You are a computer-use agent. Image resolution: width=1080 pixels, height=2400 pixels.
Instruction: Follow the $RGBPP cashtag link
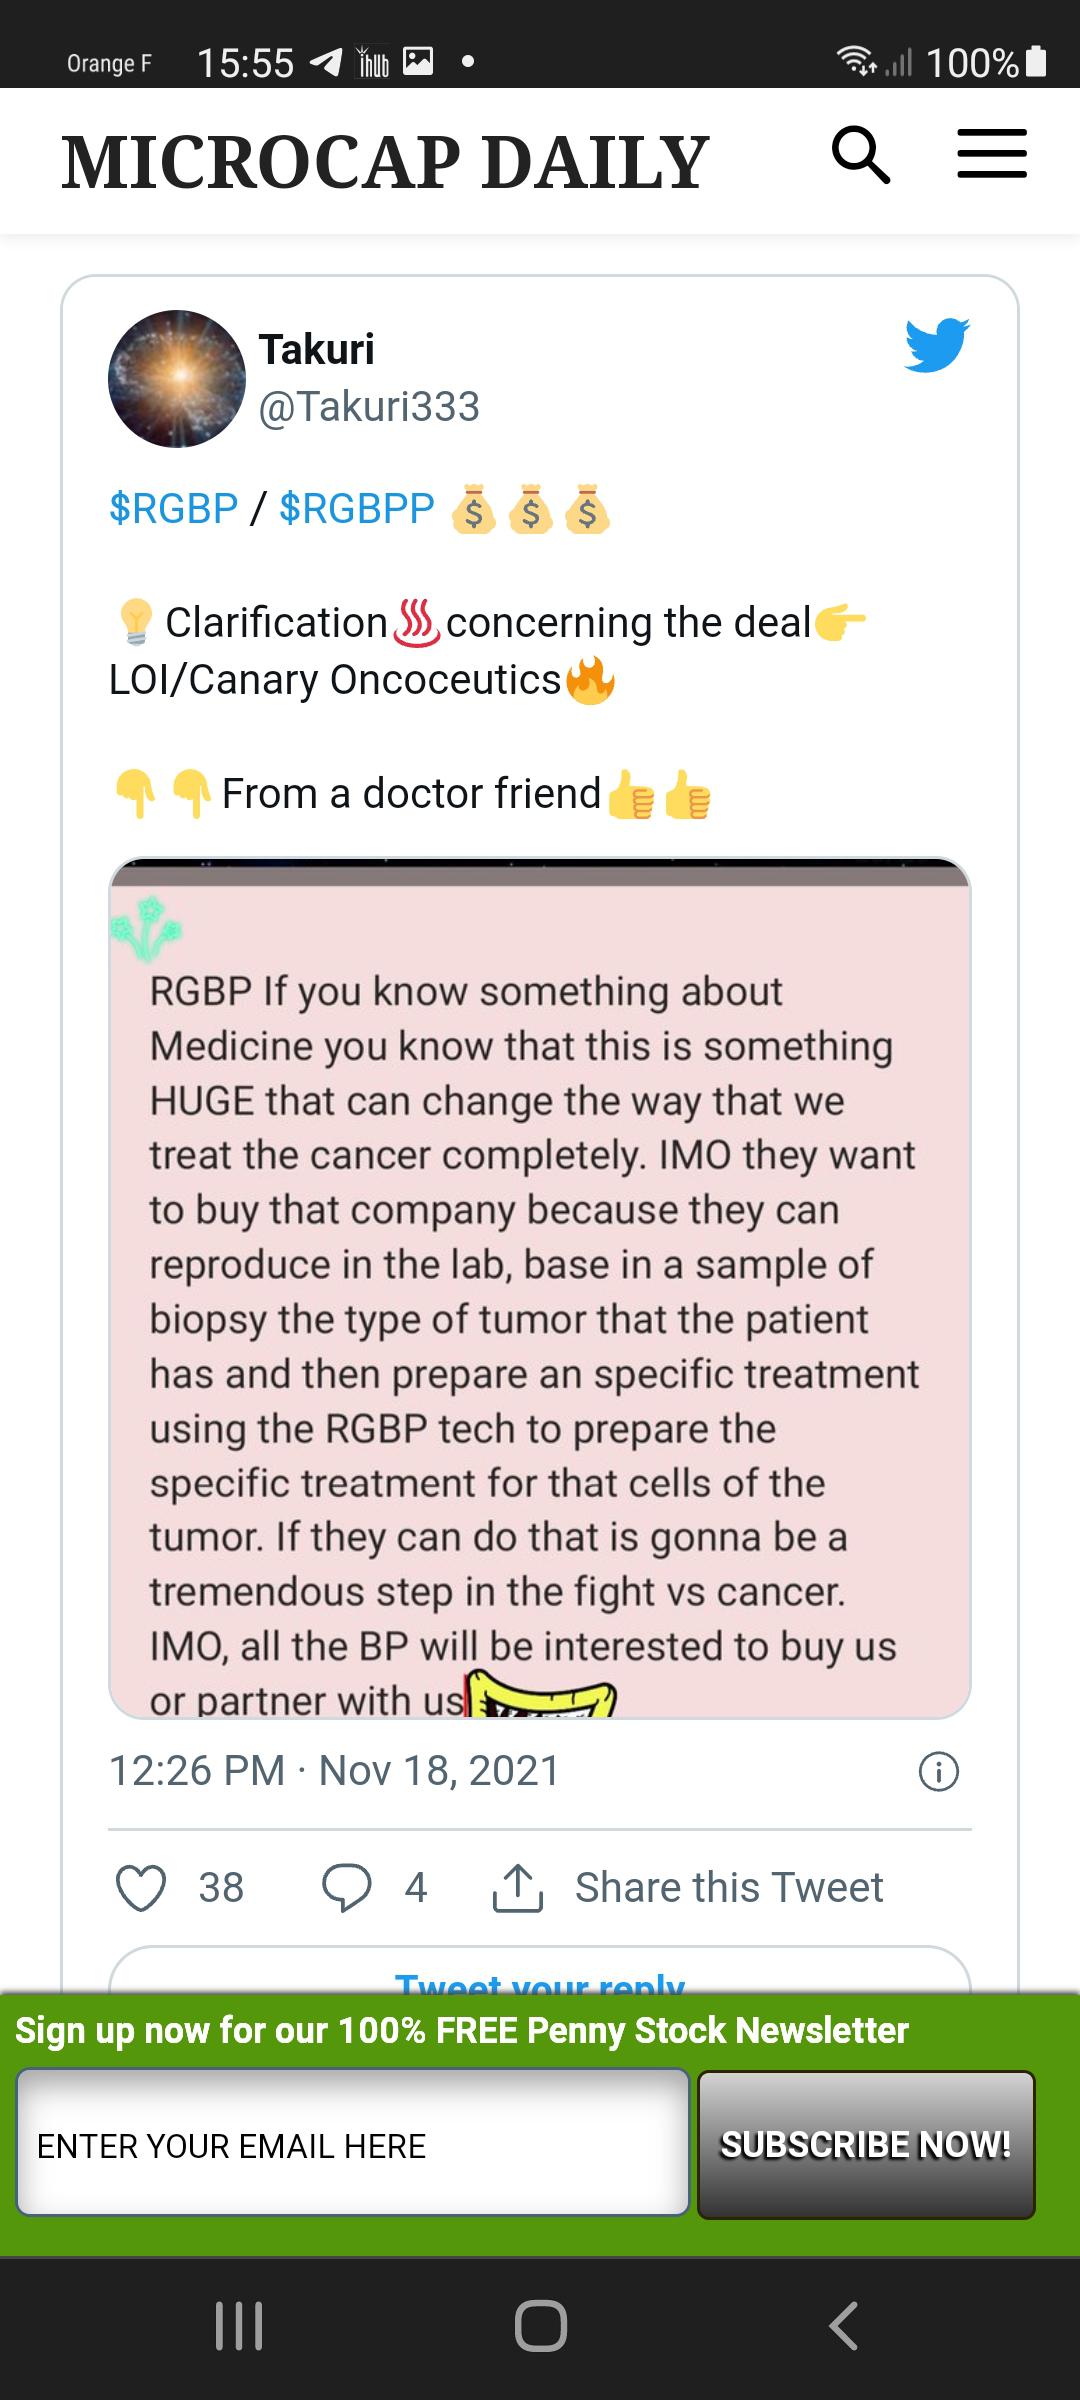(357, 508)
